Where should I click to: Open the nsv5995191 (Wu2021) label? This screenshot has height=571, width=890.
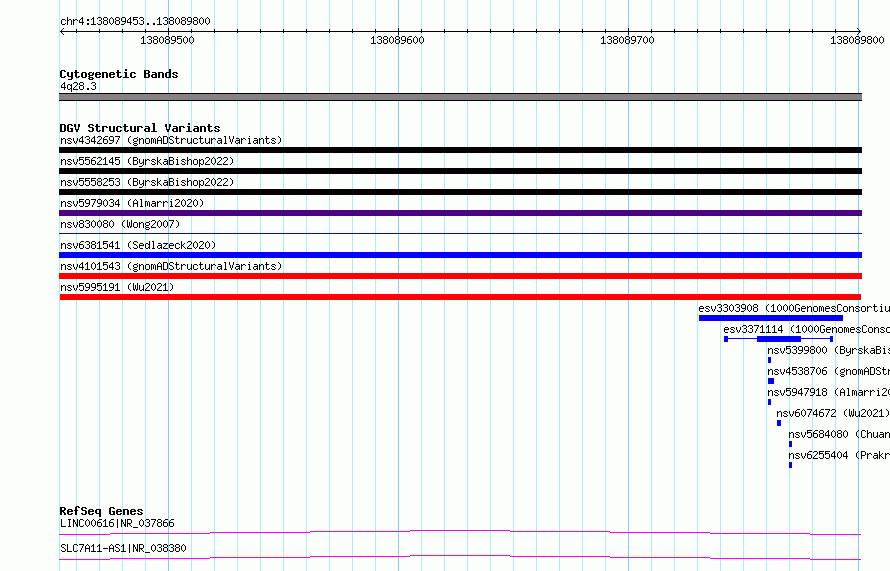pyautogui.click(x=117, y=287)
